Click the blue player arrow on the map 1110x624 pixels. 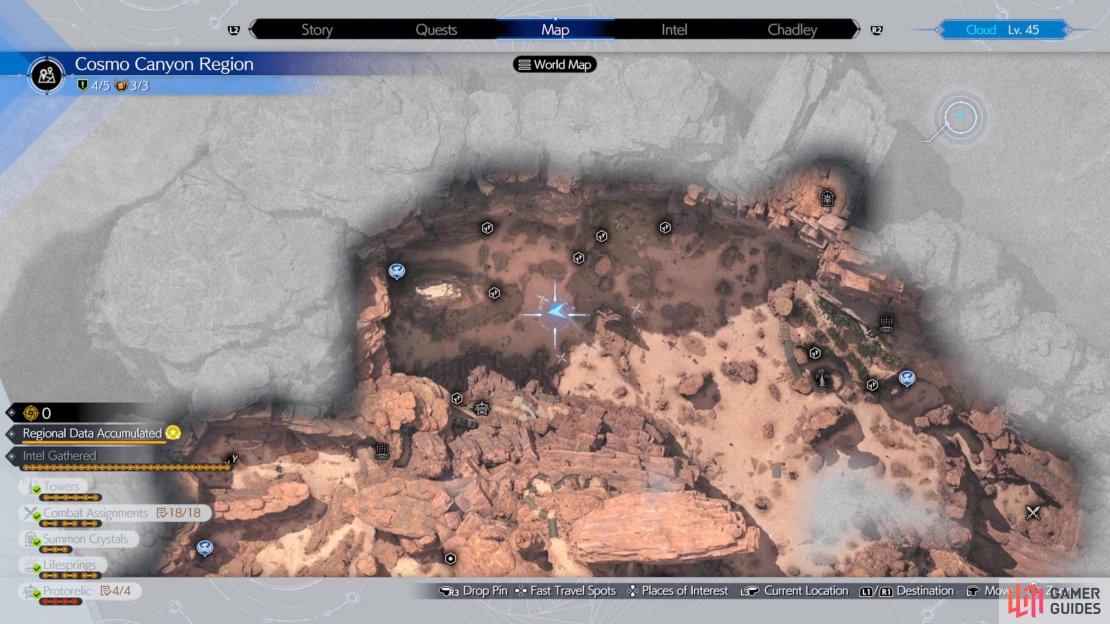pyautogui.click(x=556, y=312)
